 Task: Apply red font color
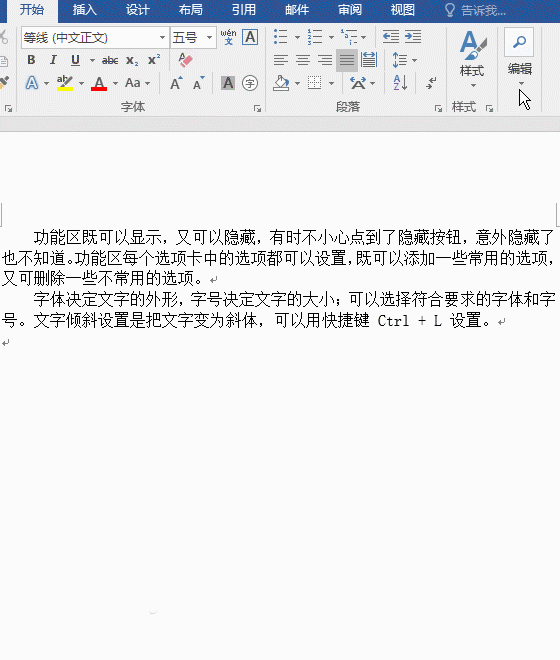[x=99, y=83]
